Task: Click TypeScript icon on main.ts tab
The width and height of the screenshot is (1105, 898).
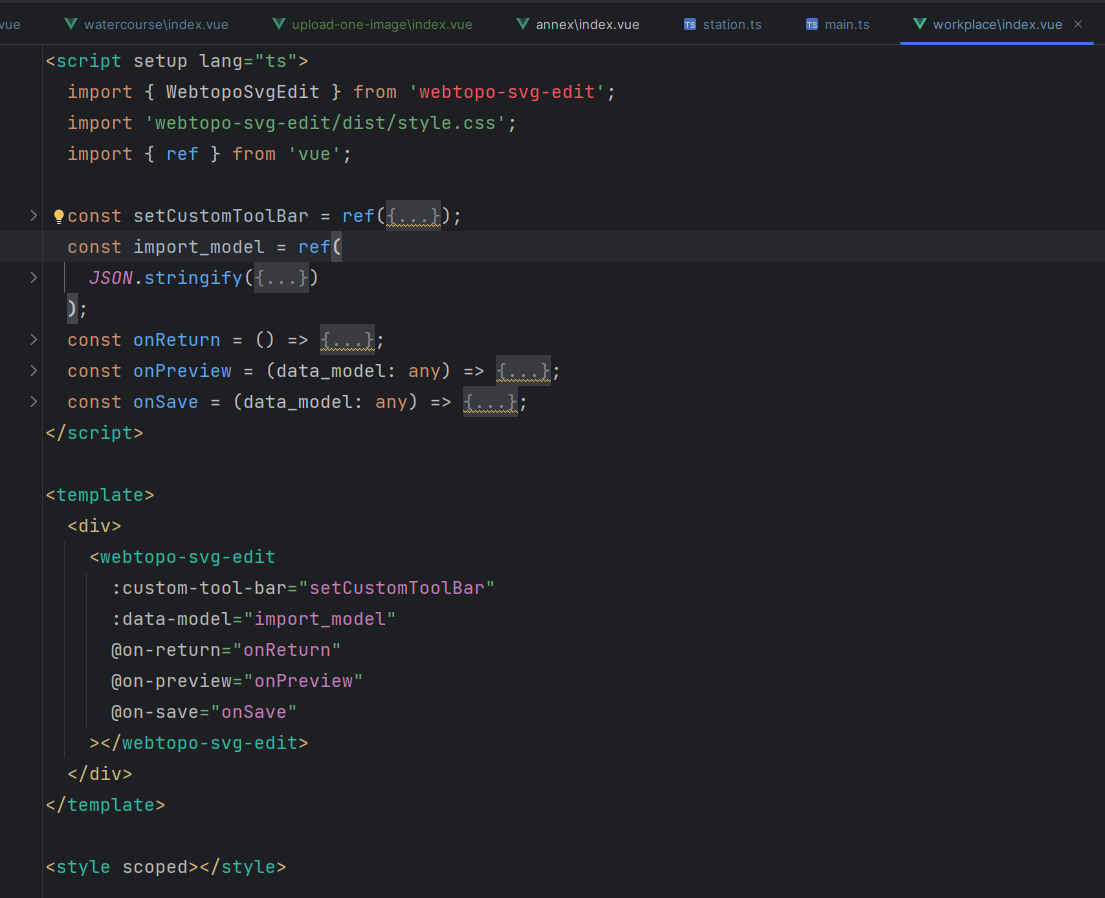Action: [x=812, y=25]
